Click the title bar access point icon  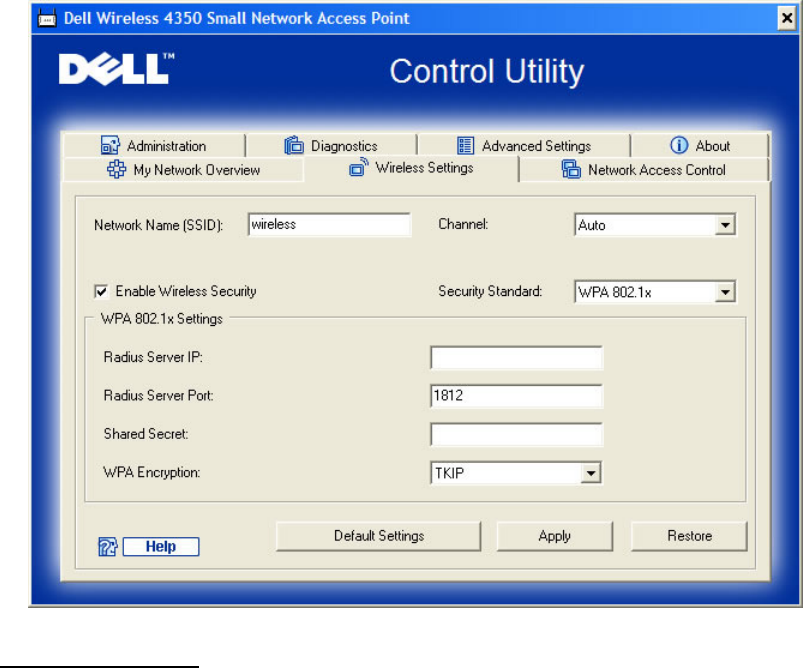(47, 18)
